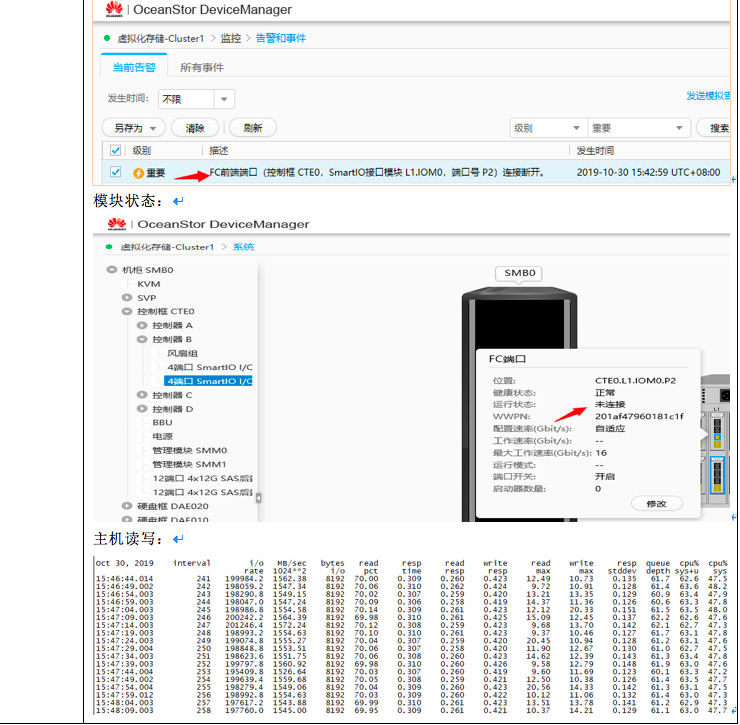
Task: Collapse the 机柜 SMB0 tree node
Action: [x=112, y=270]
